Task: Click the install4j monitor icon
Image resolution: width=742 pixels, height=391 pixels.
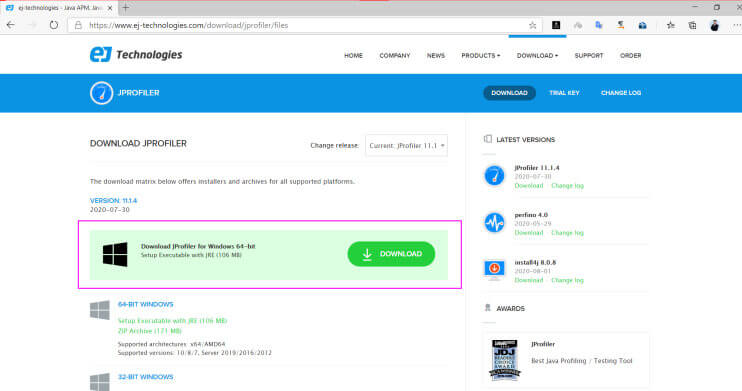Action: coord(494,269)
